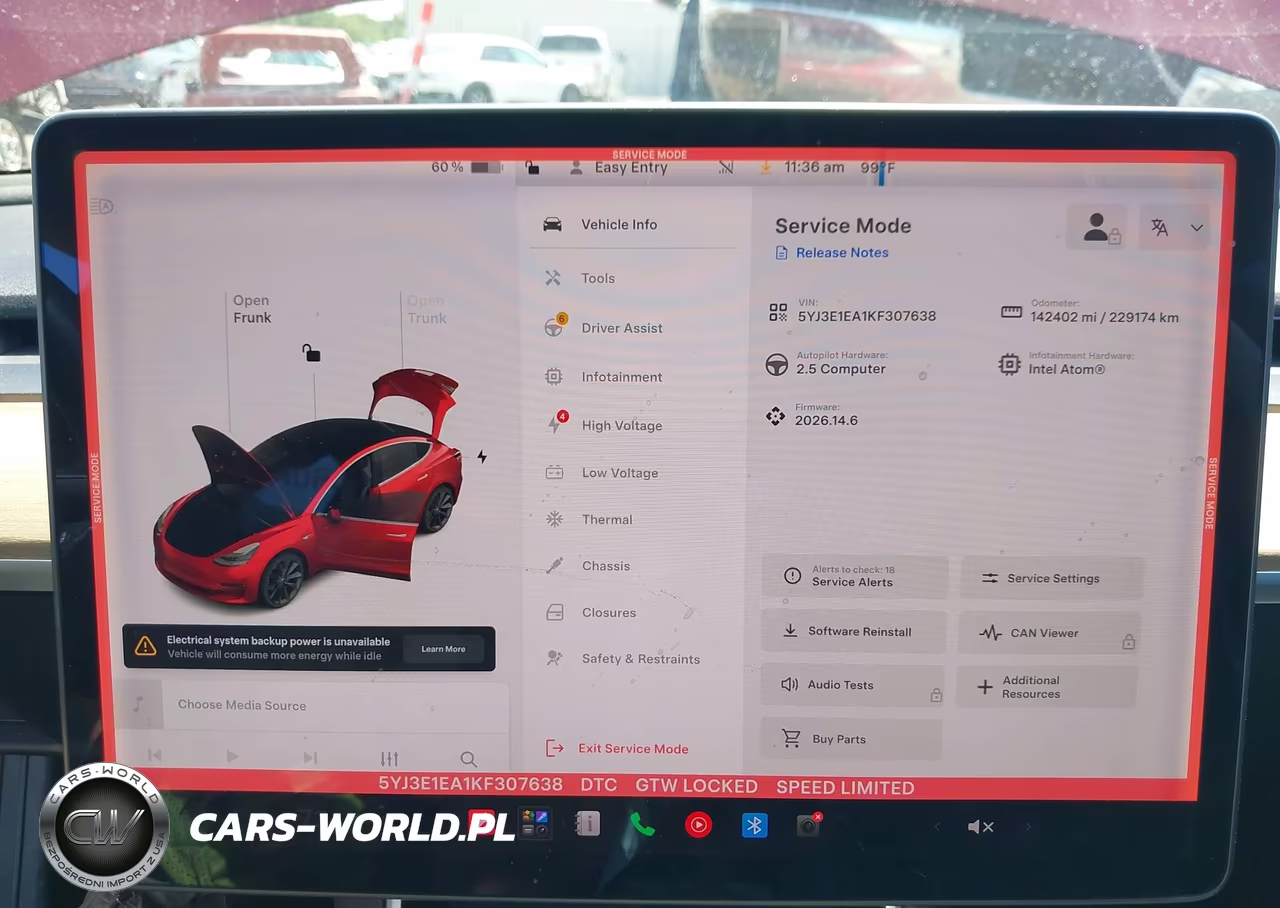
Task: Tap the software download arrow status icon
Action: 765,167
